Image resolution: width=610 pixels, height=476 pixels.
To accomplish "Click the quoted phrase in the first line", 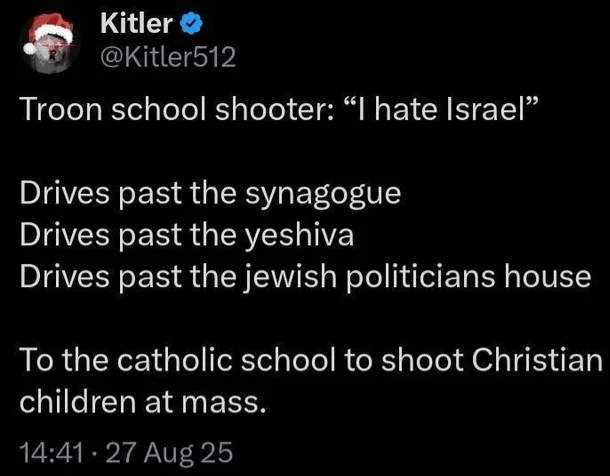I will pyautogui.click(x=439, y=109).
